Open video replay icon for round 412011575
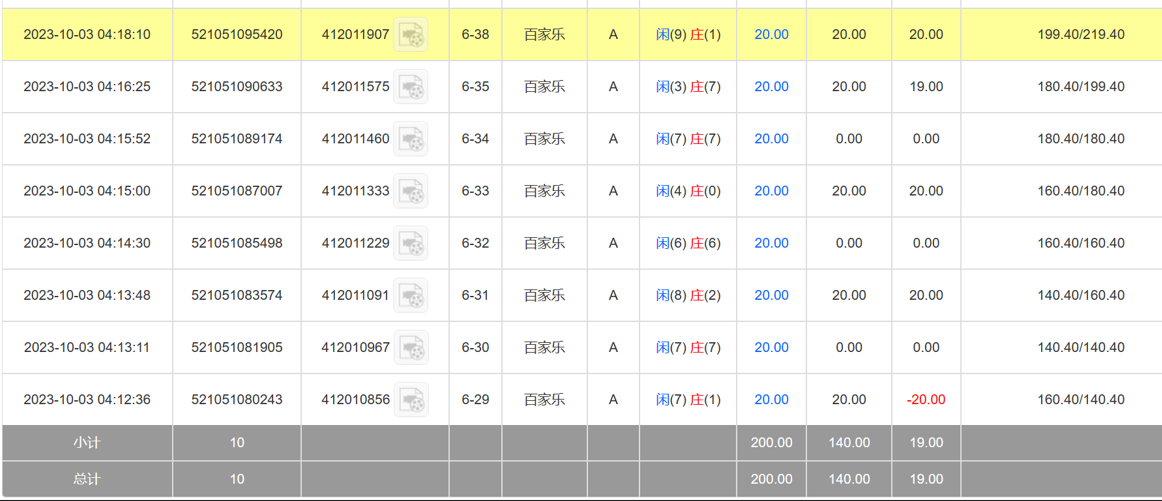This screenshot has height=501, width=1162. pos(411,87)
